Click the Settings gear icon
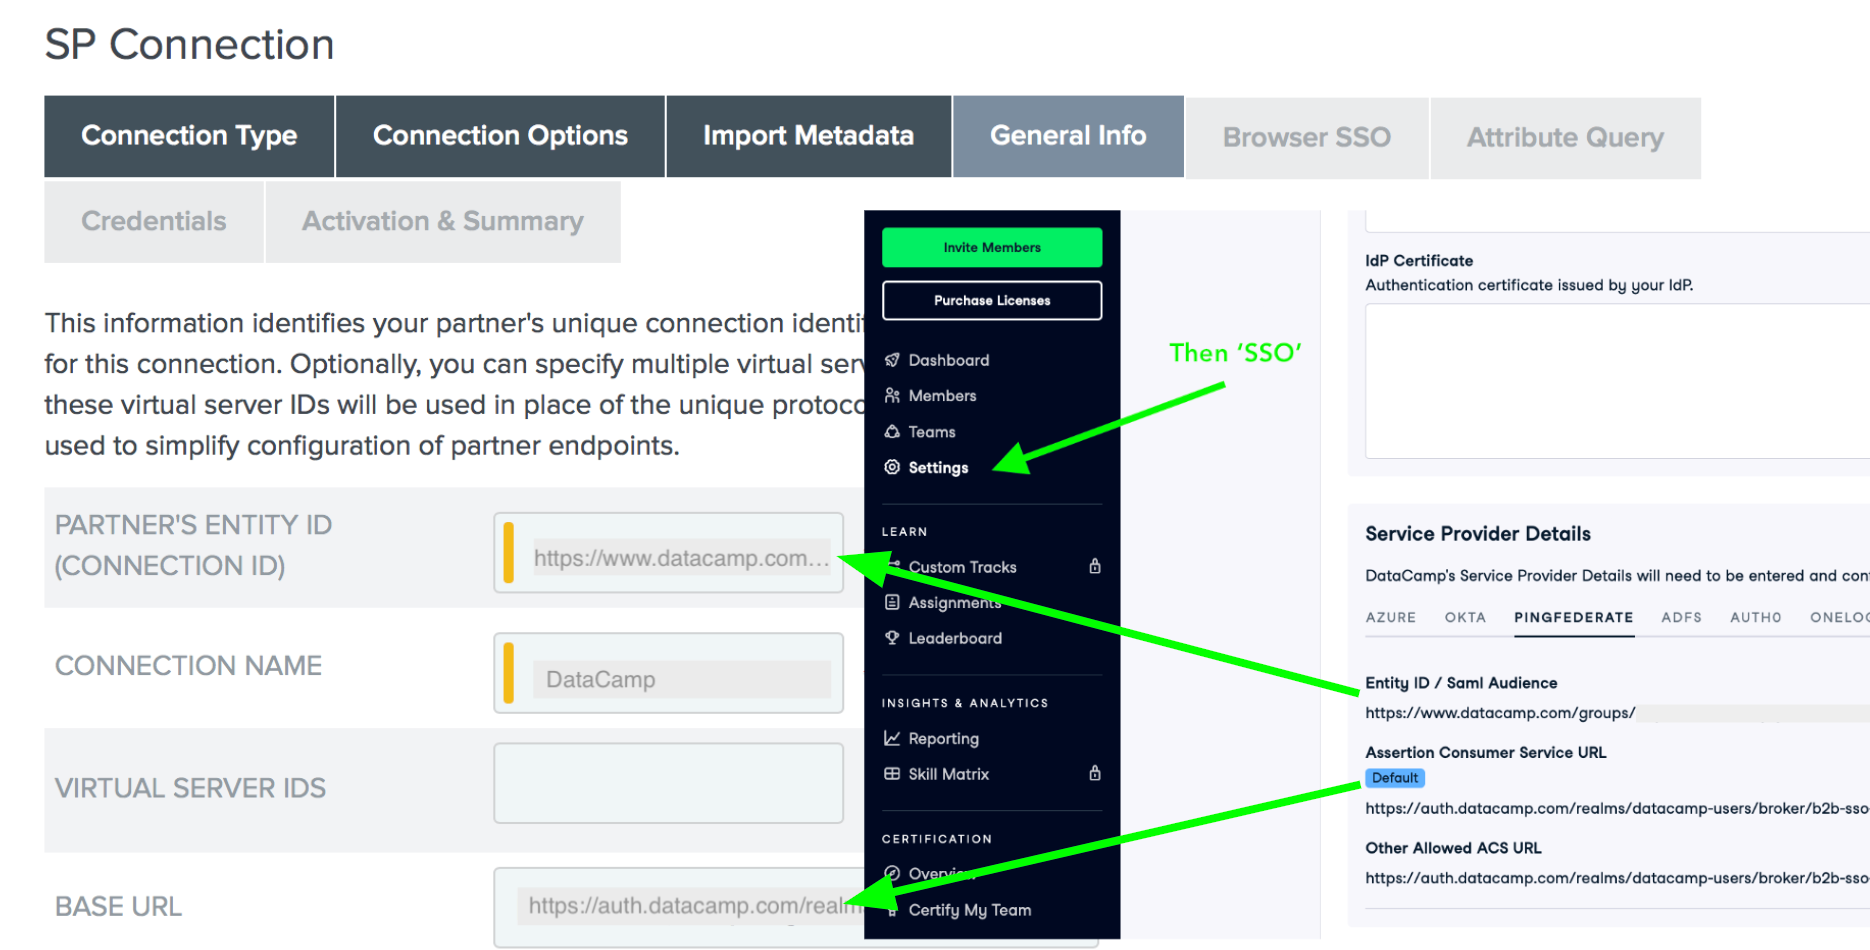Image resolution: width=1870 pixels, height=950 pixels. [892, 467]
